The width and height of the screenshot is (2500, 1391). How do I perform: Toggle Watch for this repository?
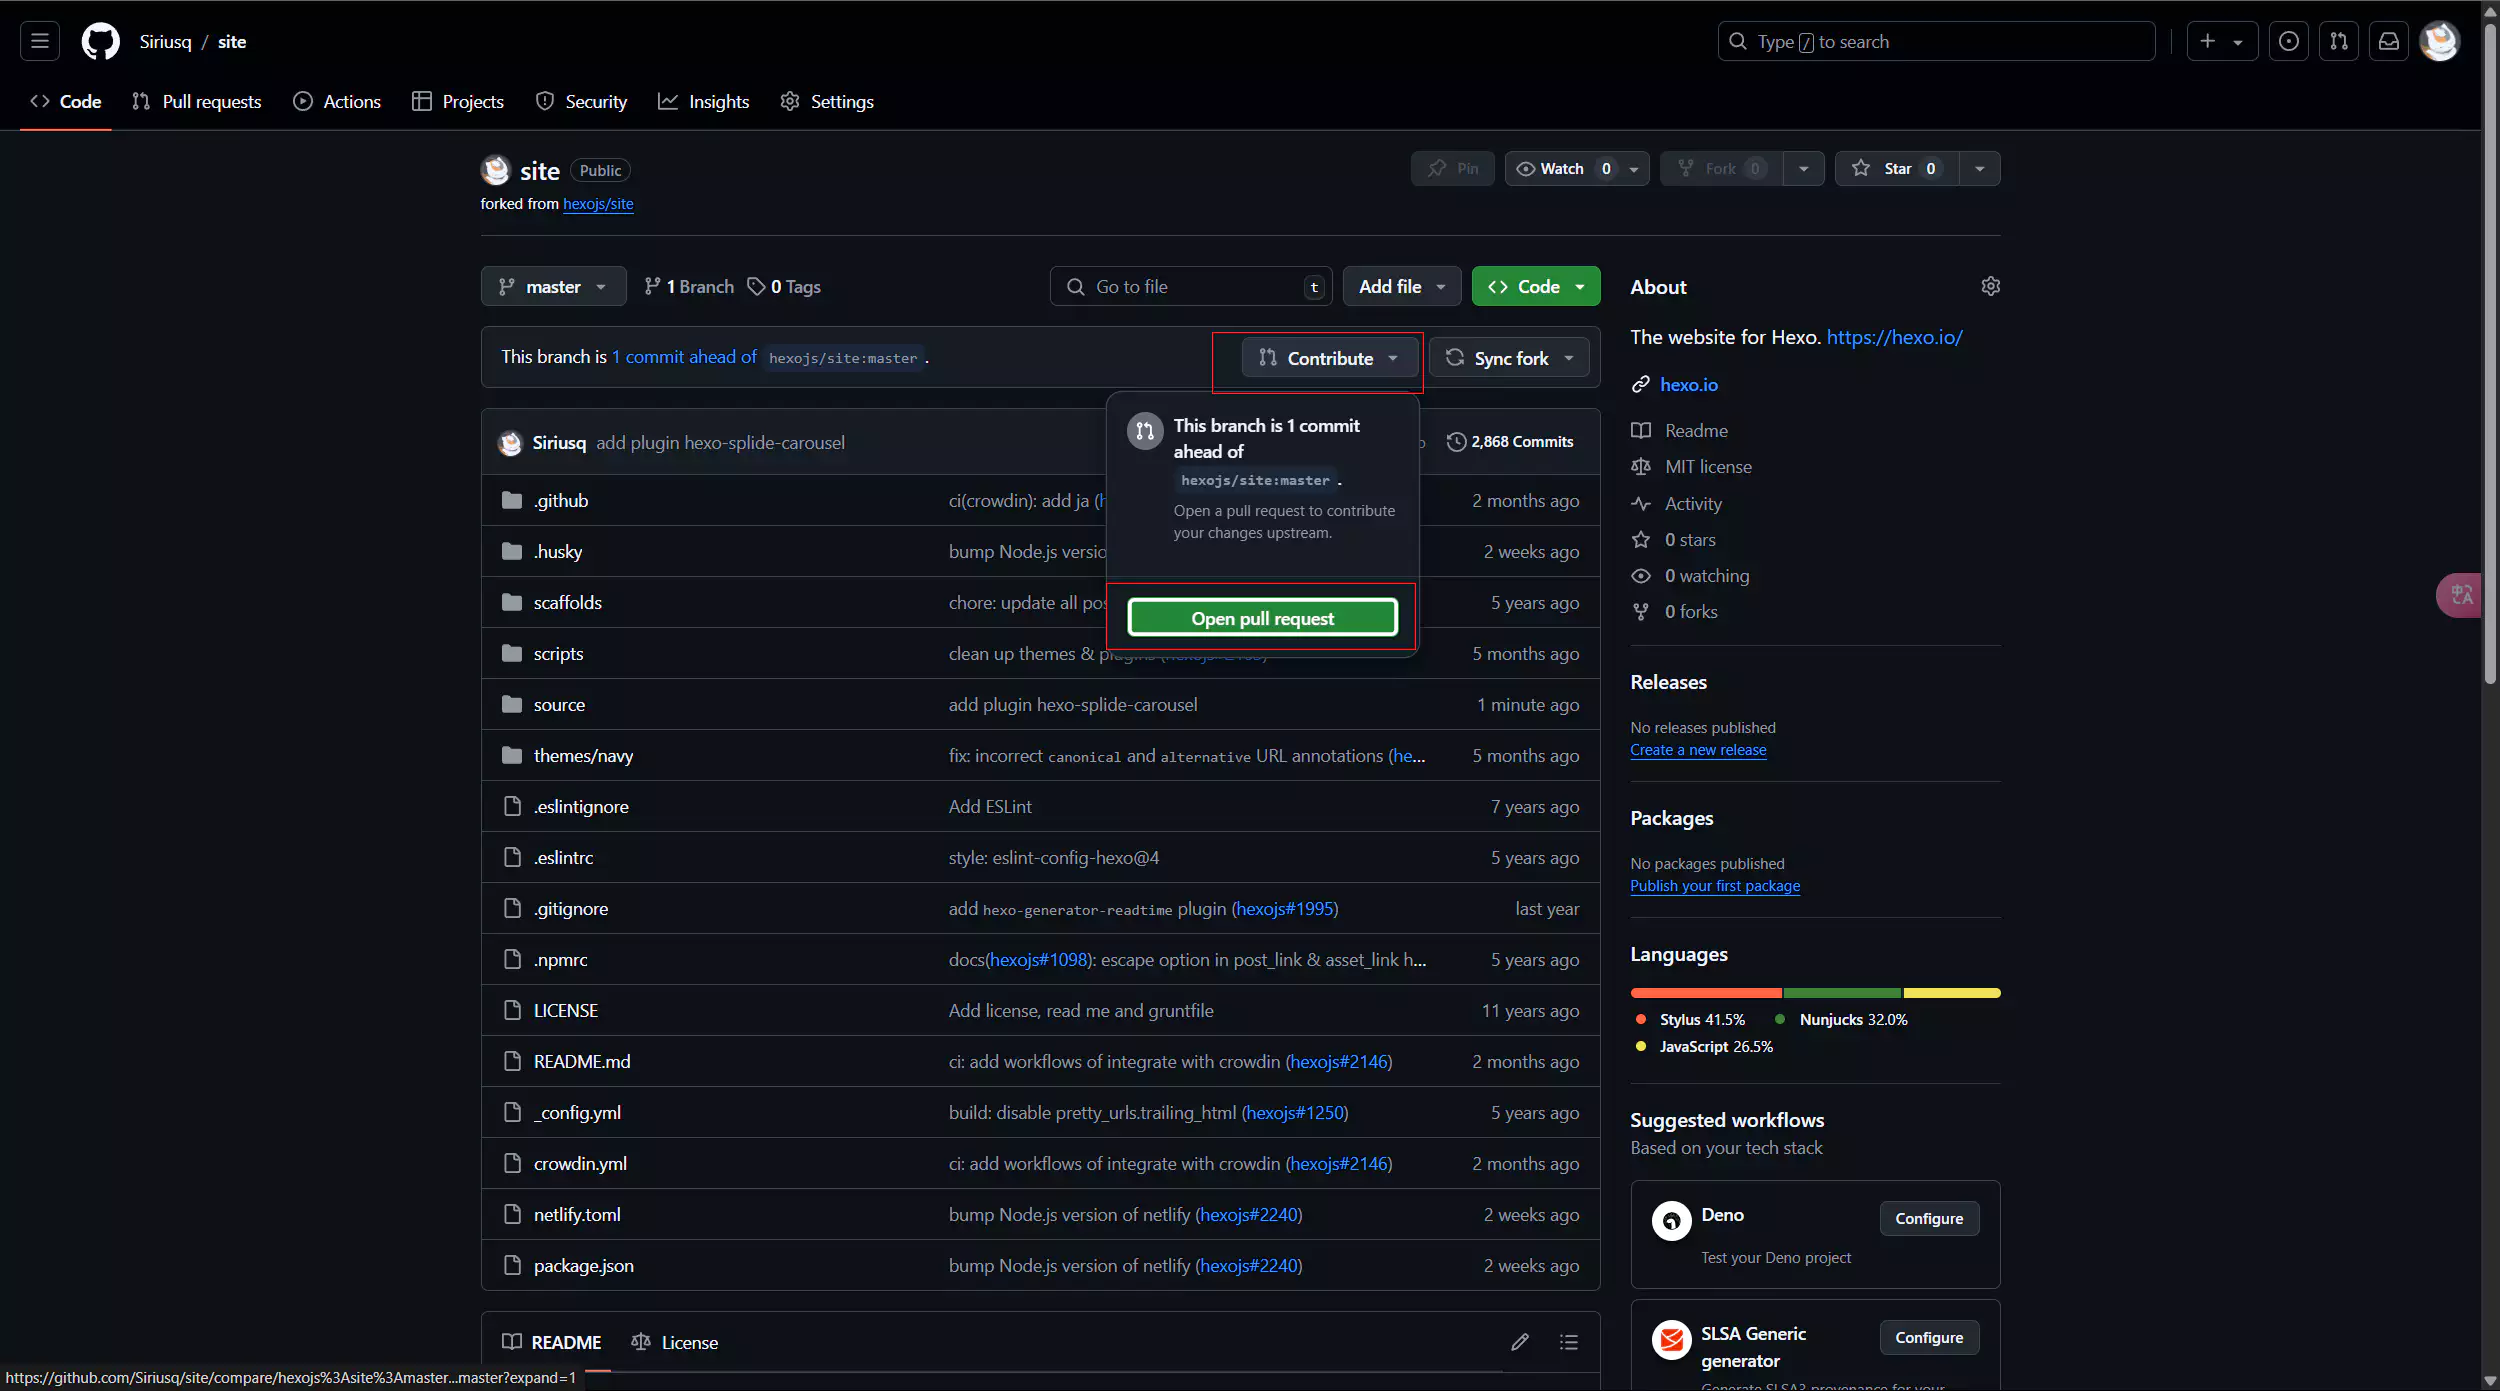click(x=1562, y=169)
